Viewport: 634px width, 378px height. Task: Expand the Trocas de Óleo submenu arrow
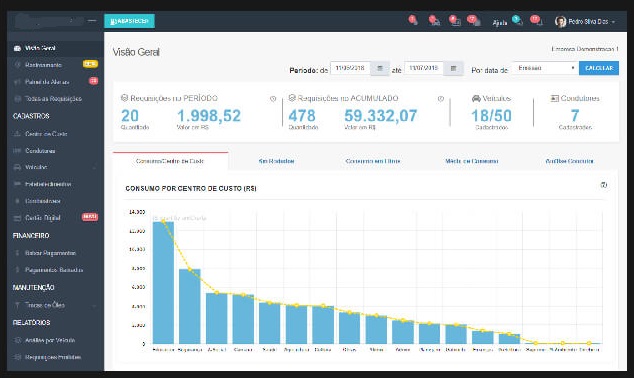coord(95,306)
